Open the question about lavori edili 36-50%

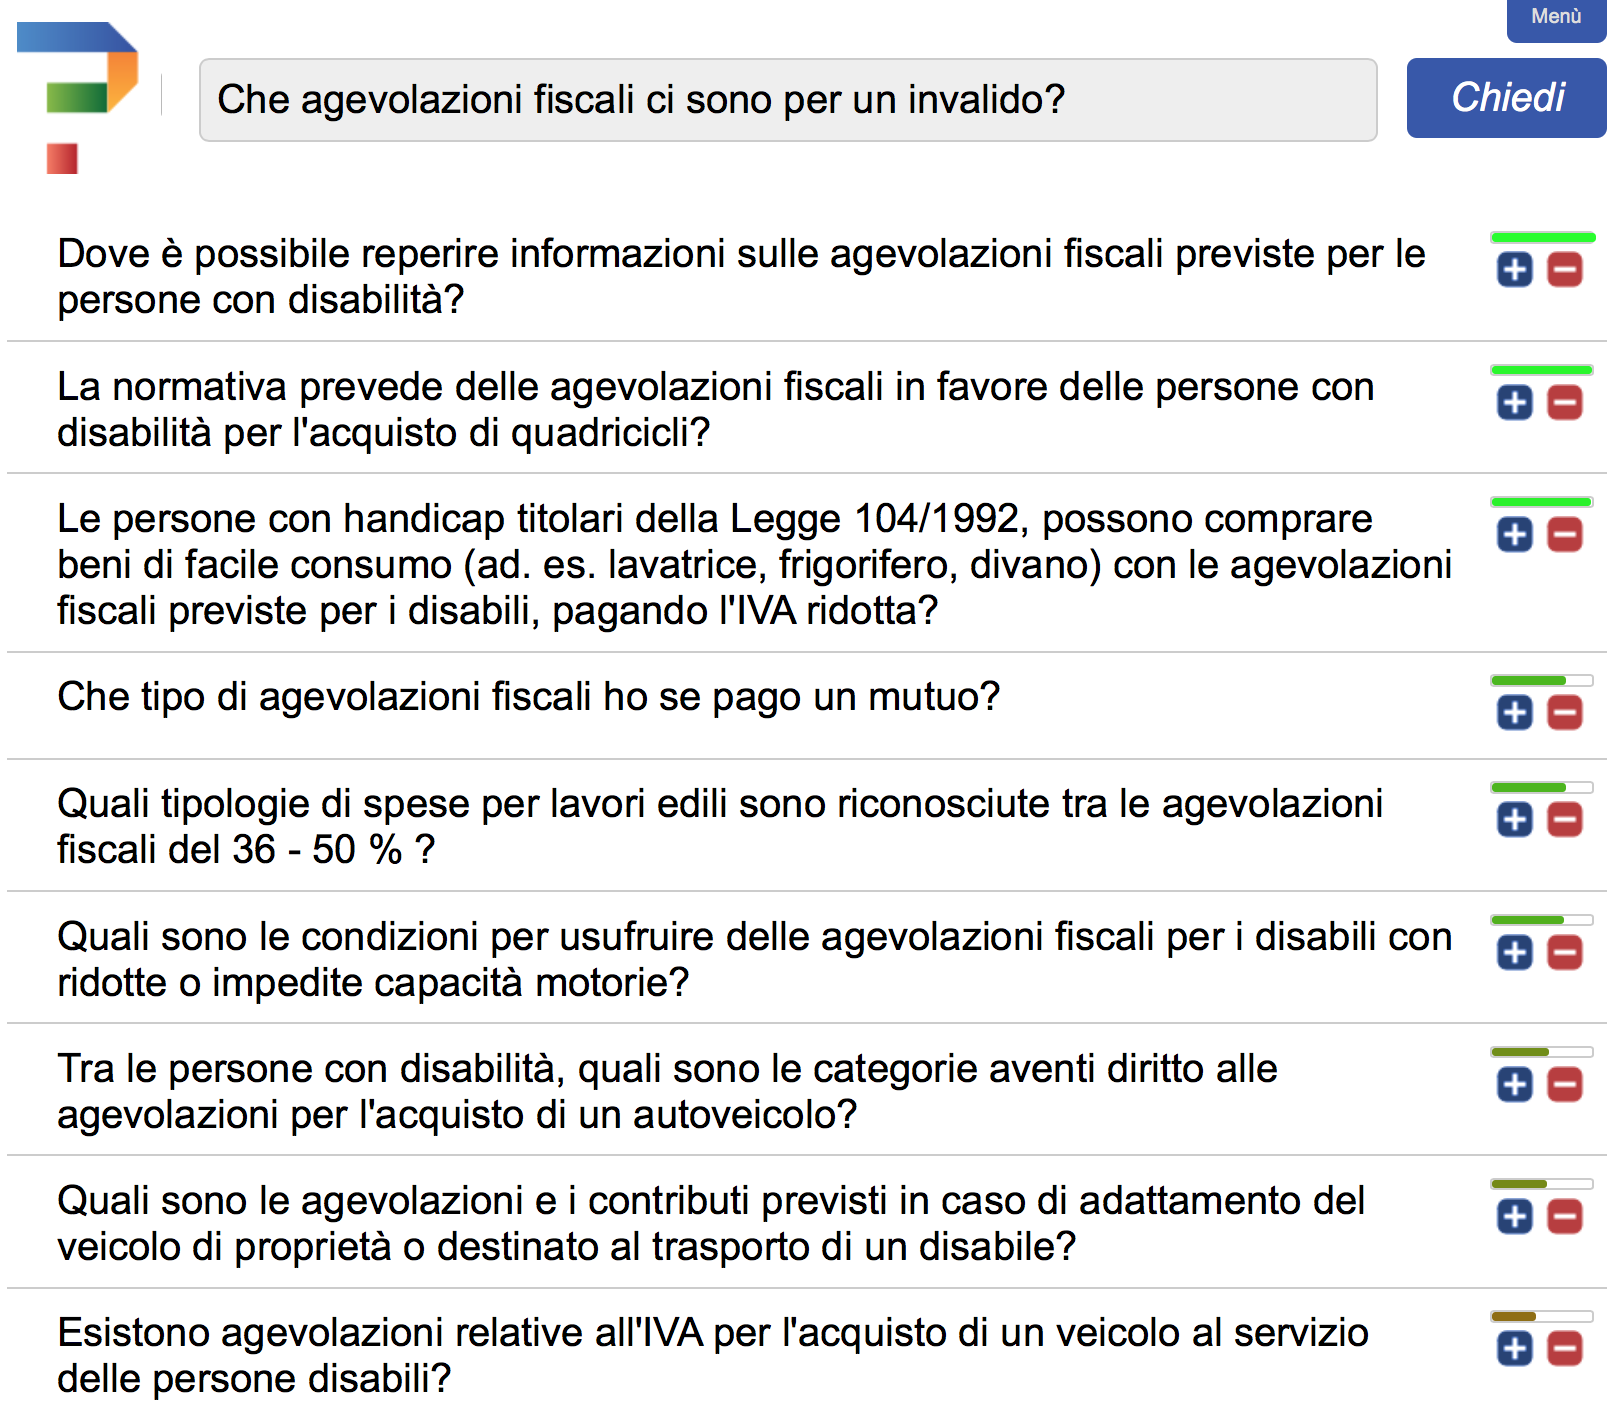719,826
